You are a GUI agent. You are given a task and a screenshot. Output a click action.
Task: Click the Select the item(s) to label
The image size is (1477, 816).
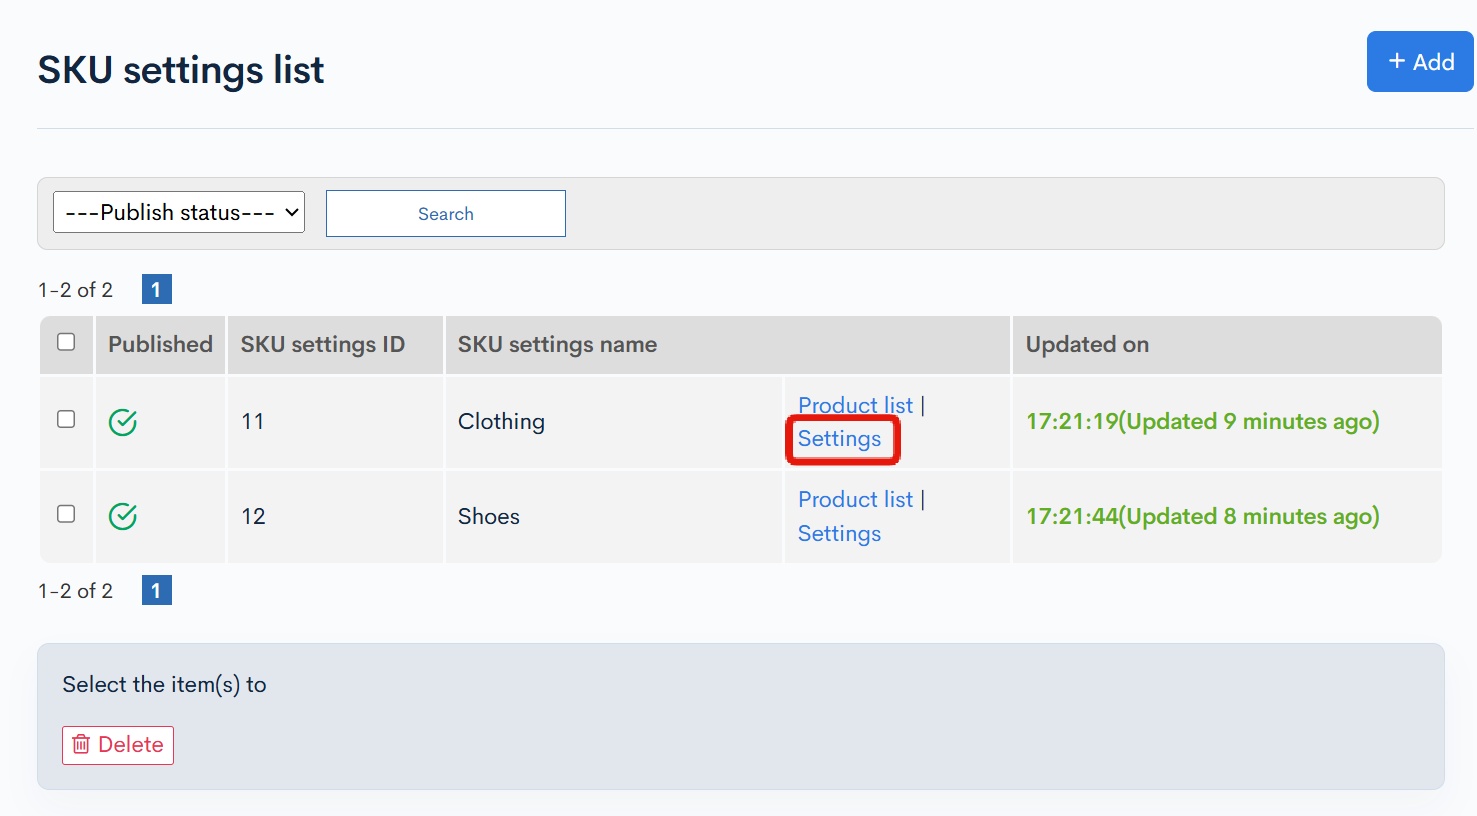[164, 685]
